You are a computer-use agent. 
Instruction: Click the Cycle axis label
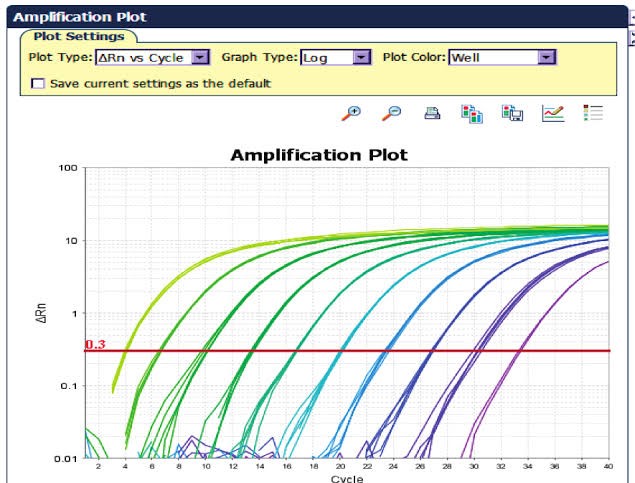point(347,479)
